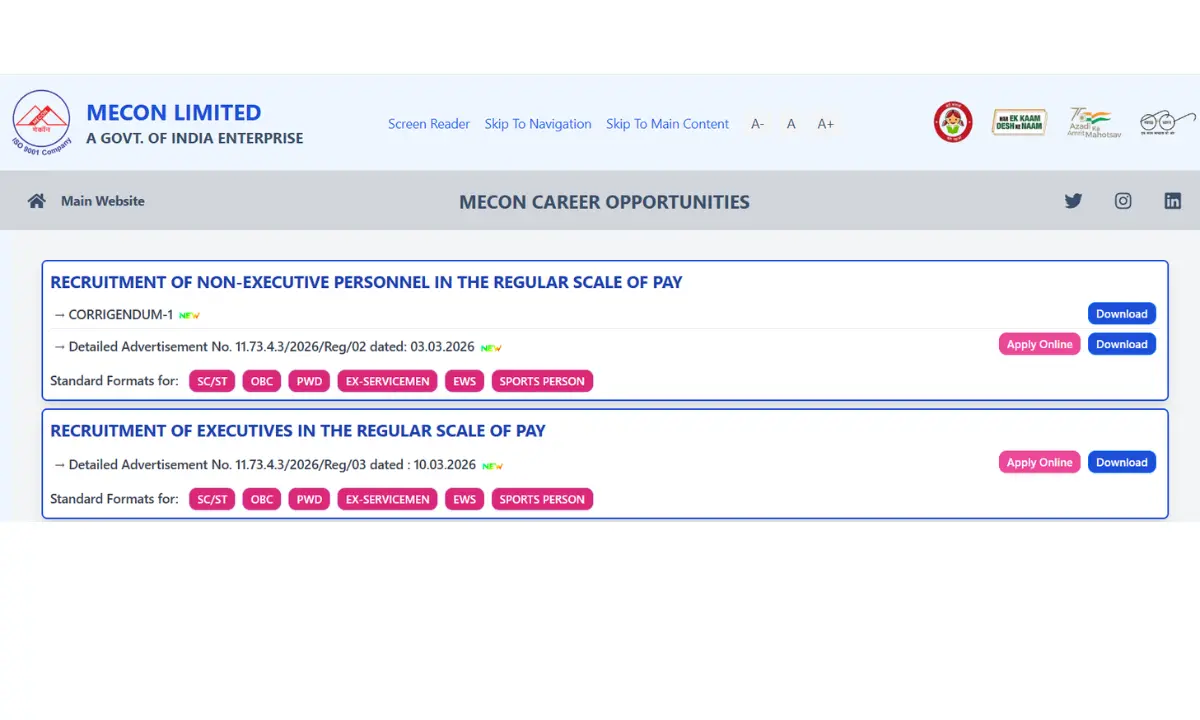Viewport: 1200px width, 720px height.
Task: Open the SPORTS PERSON format for executives
Action: (x=542, y=499)
